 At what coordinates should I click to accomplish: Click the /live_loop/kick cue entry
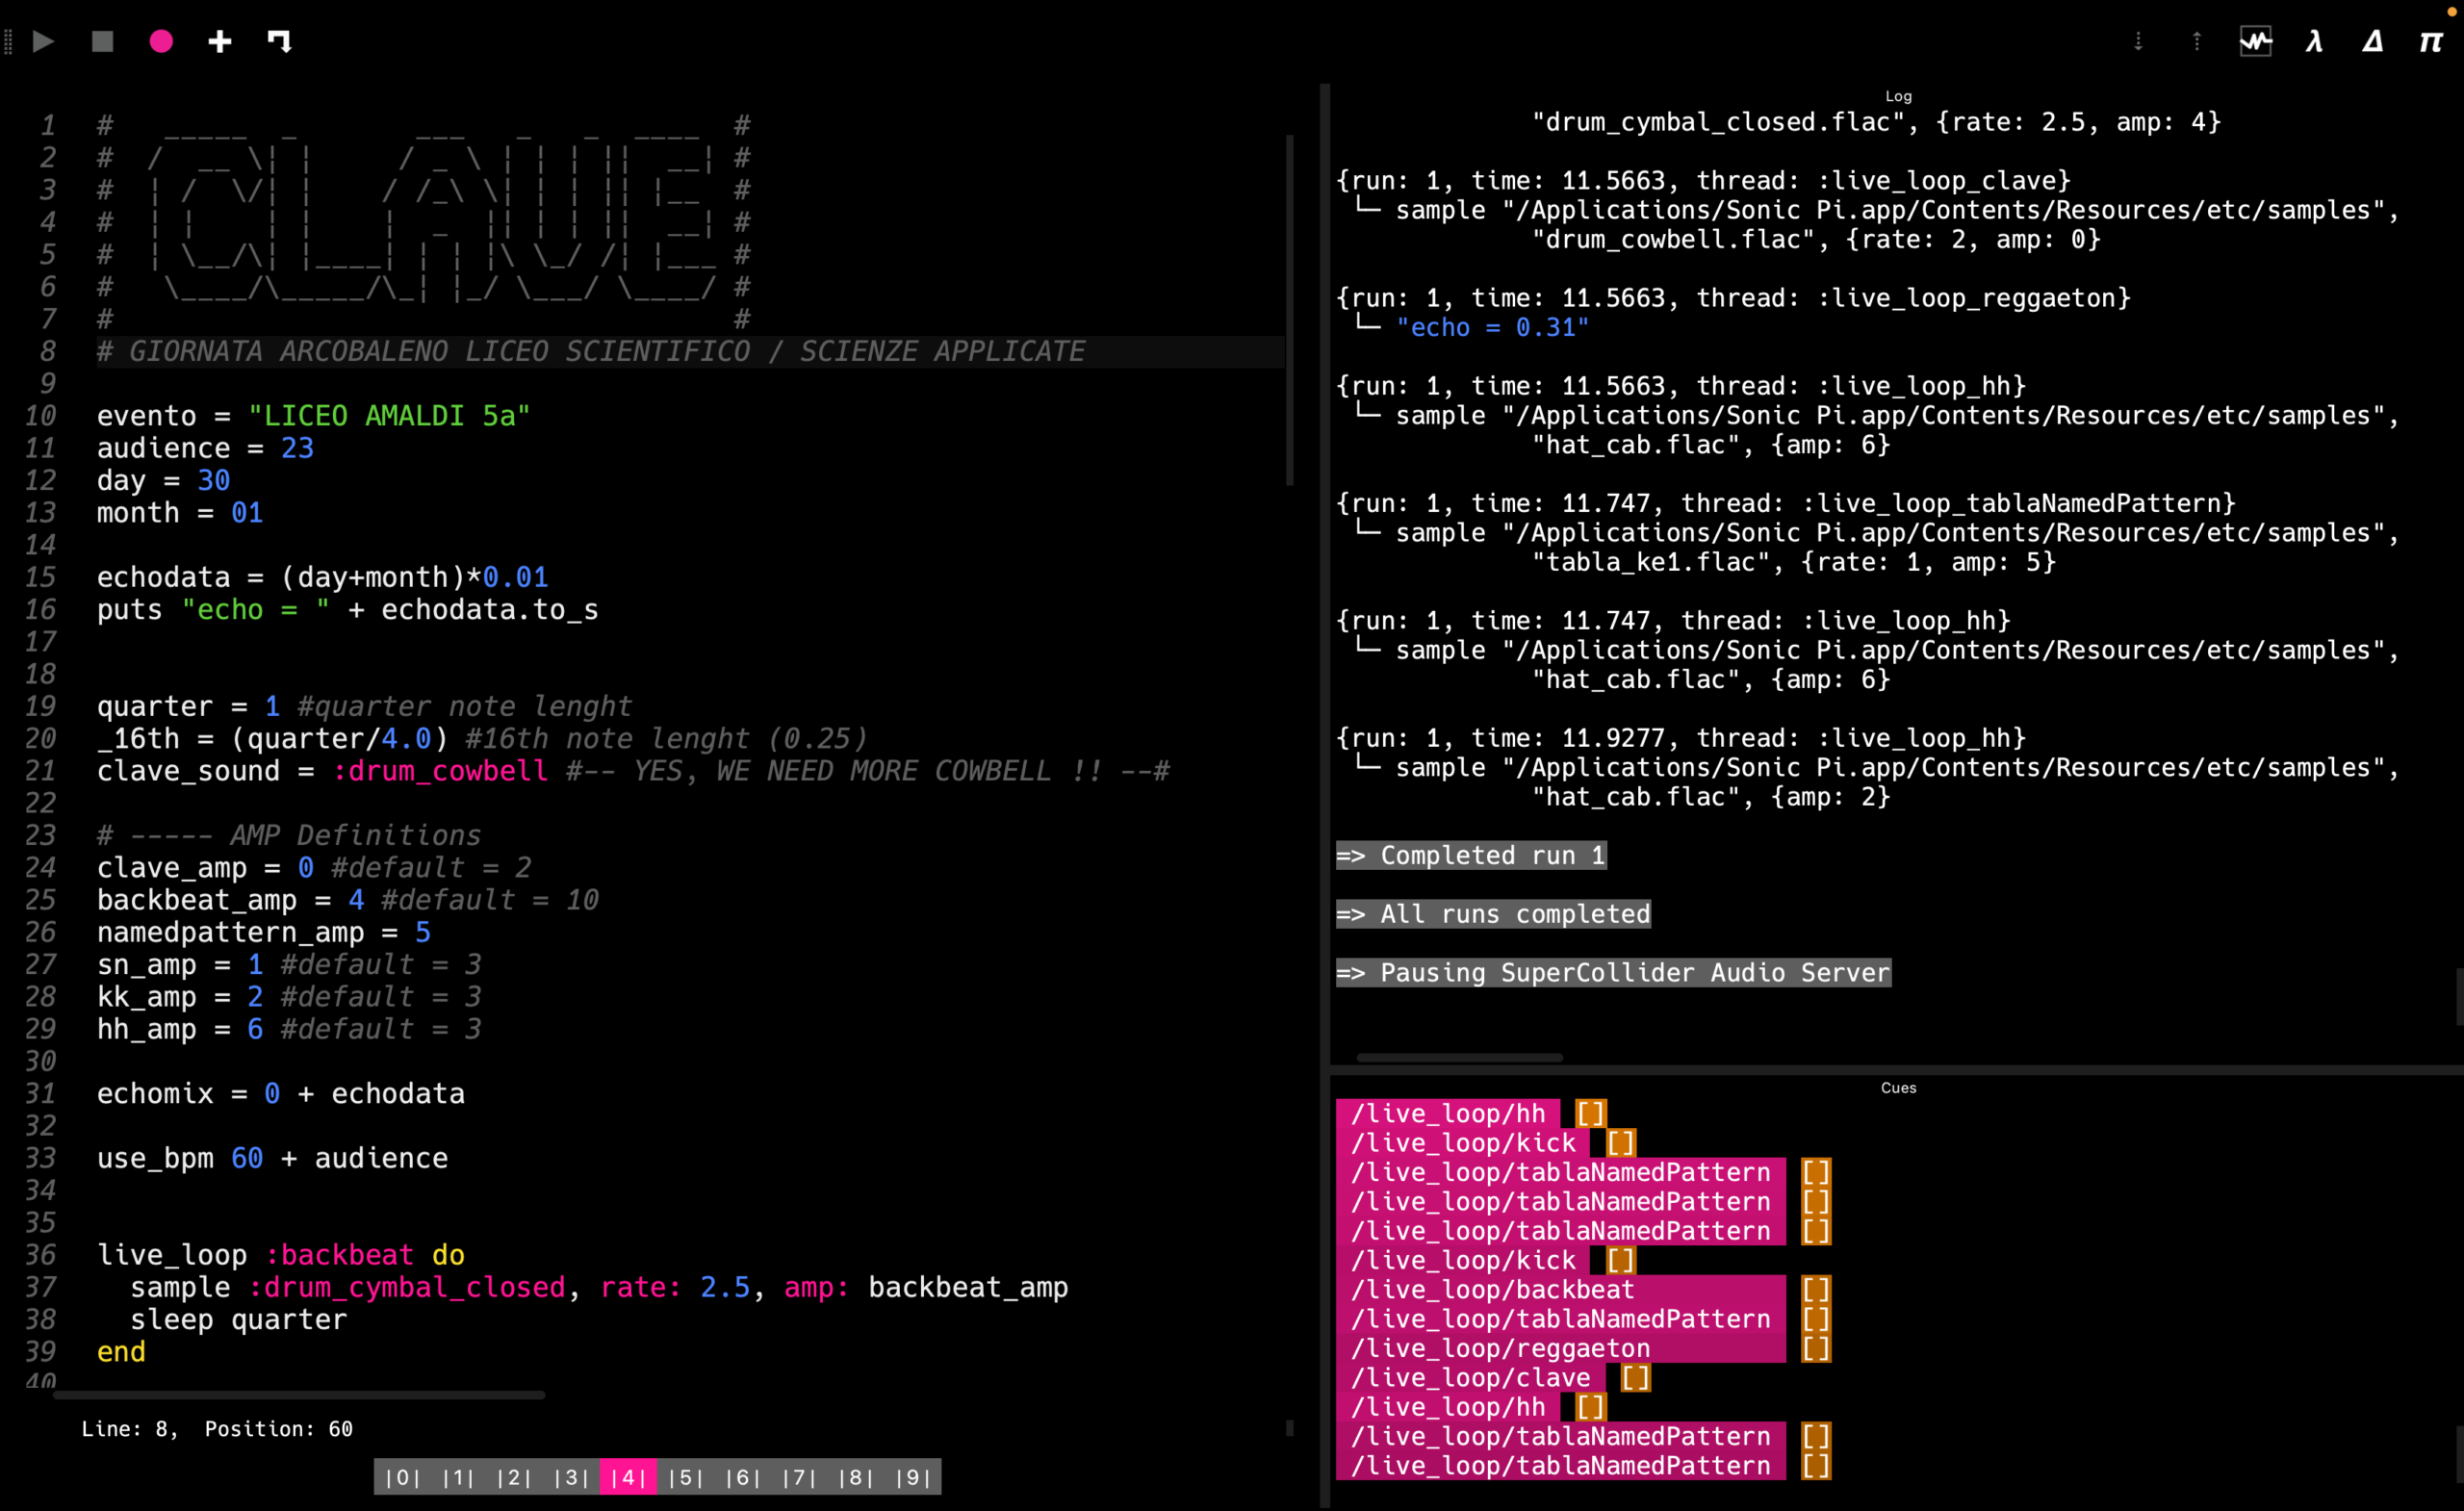pyautogui.click(x=1464, y=1143)
